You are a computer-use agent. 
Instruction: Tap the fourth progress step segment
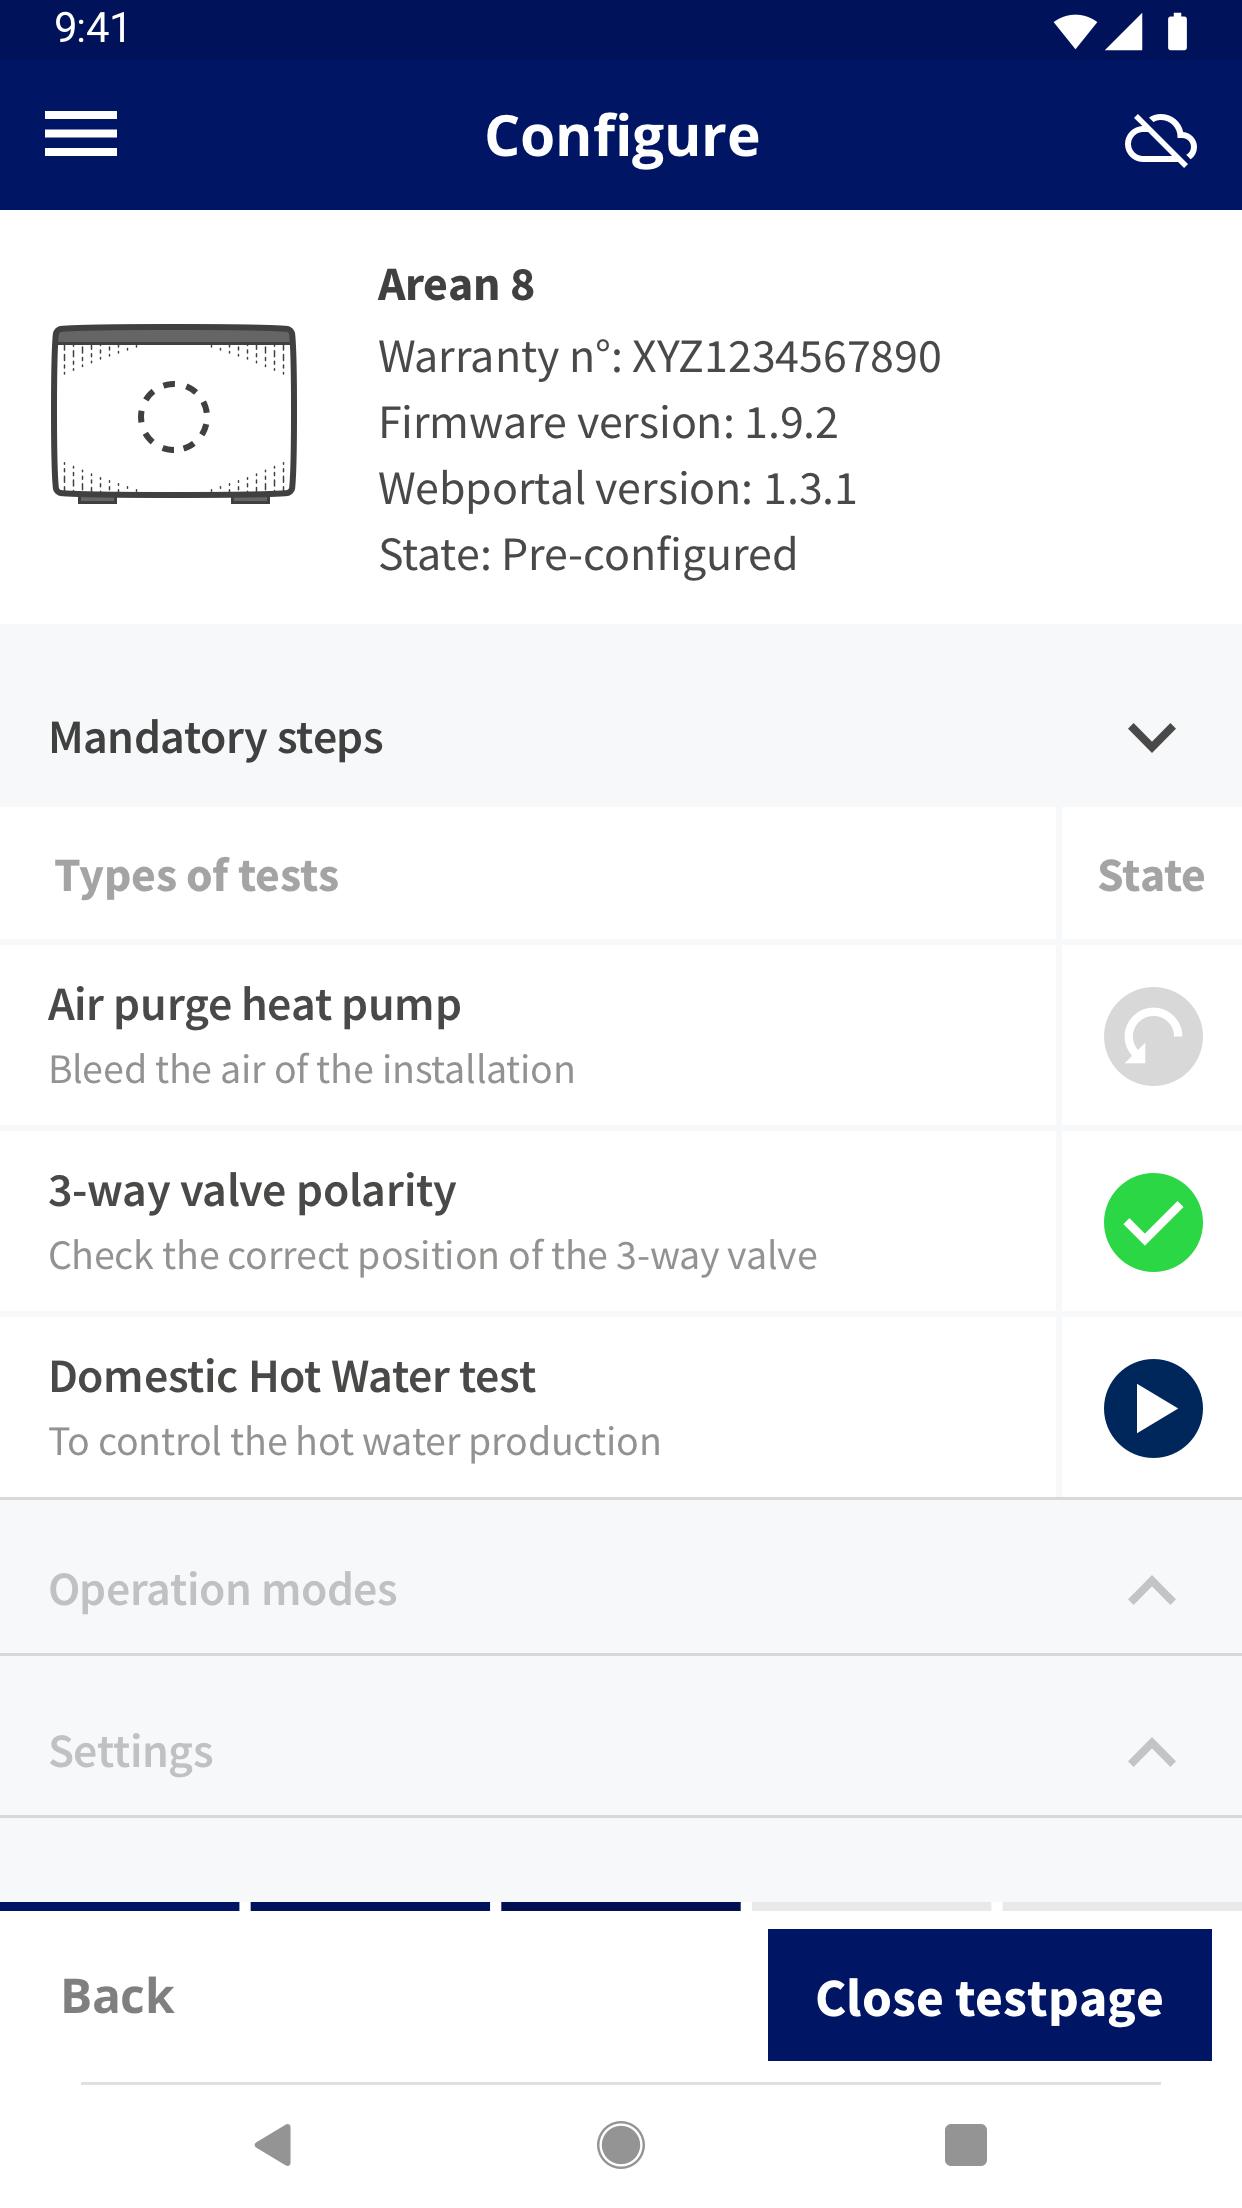871,1906
